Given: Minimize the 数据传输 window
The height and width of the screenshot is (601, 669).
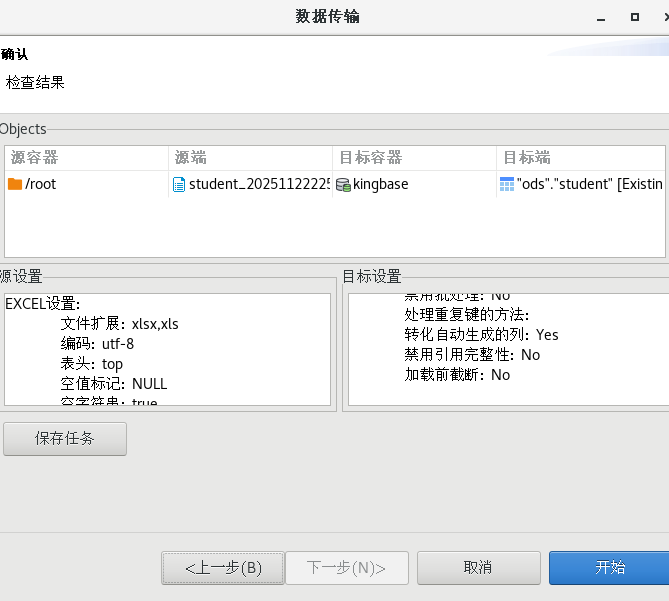Looking at the screenshot, I should (x=600, y=17).
